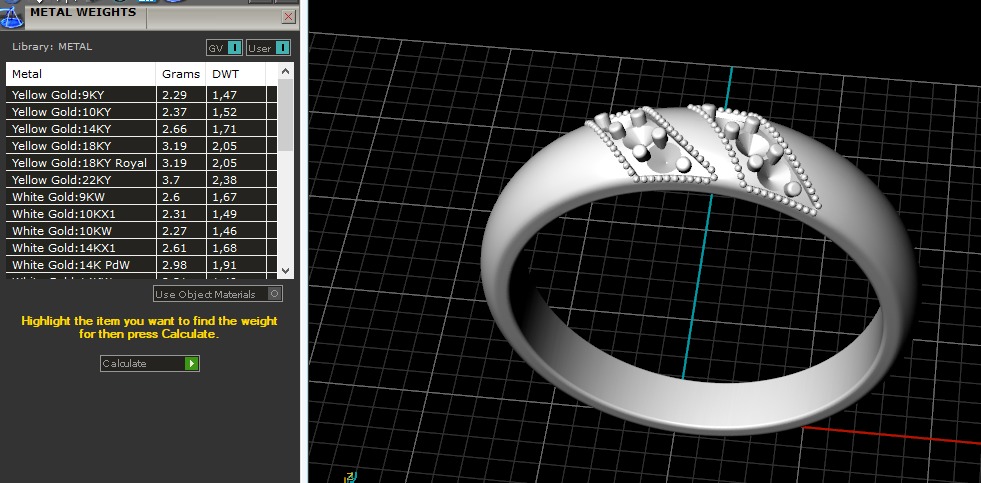
Task: Toggle Use Object Materials option
Action: [x=218, y=294]
